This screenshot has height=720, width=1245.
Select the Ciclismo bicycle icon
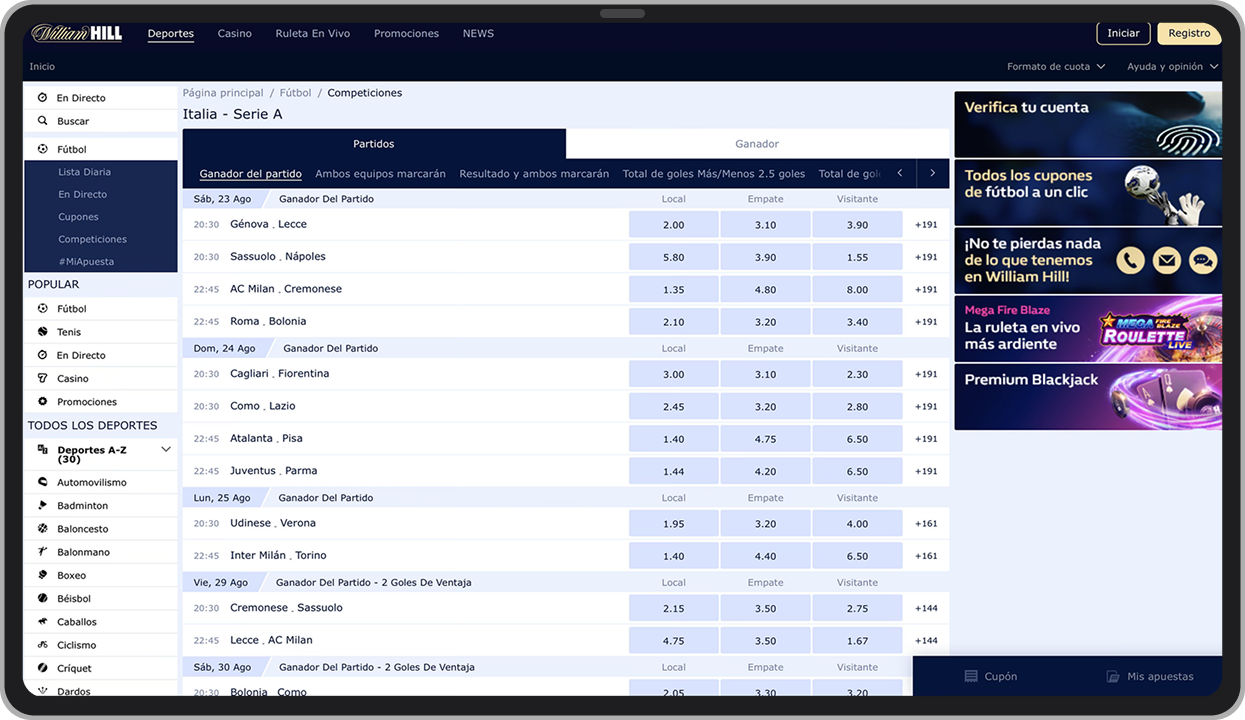coord(42,645)
